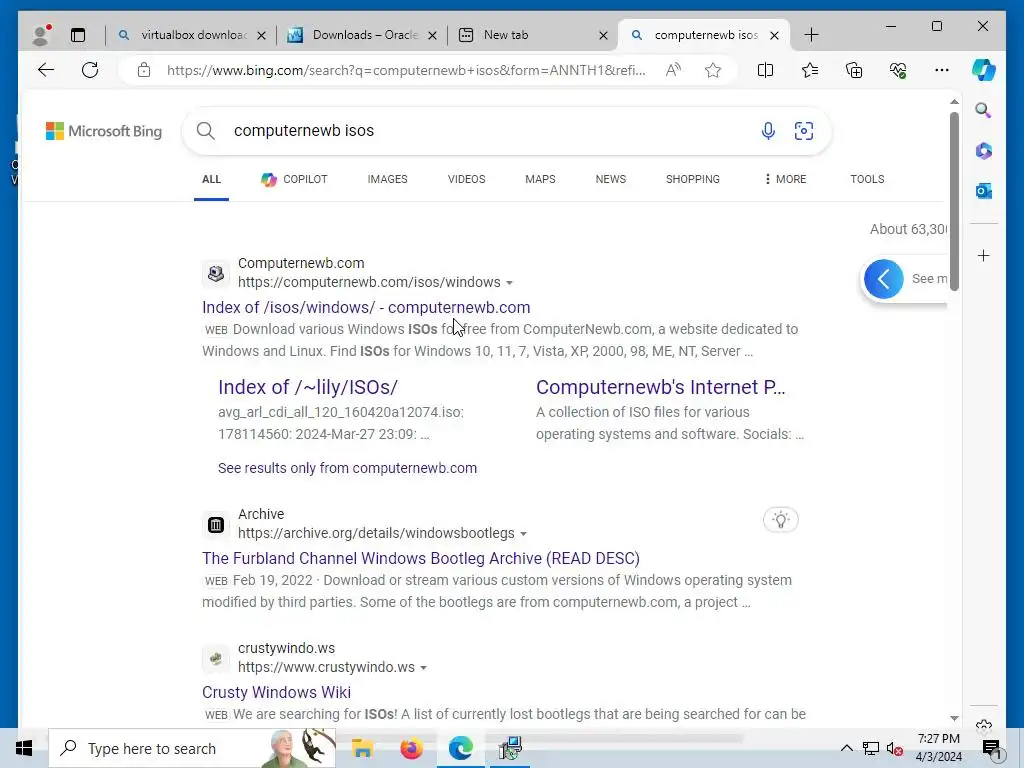Click the Windows taskbar search box
1024x768 pixels.
(192, 748)
